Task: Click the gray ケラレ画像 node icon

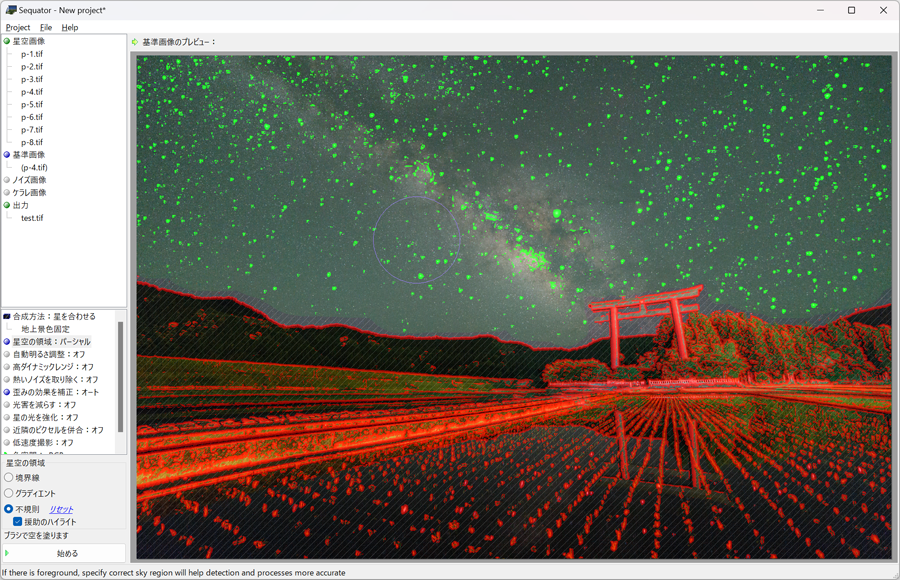Action: (7, 193)
